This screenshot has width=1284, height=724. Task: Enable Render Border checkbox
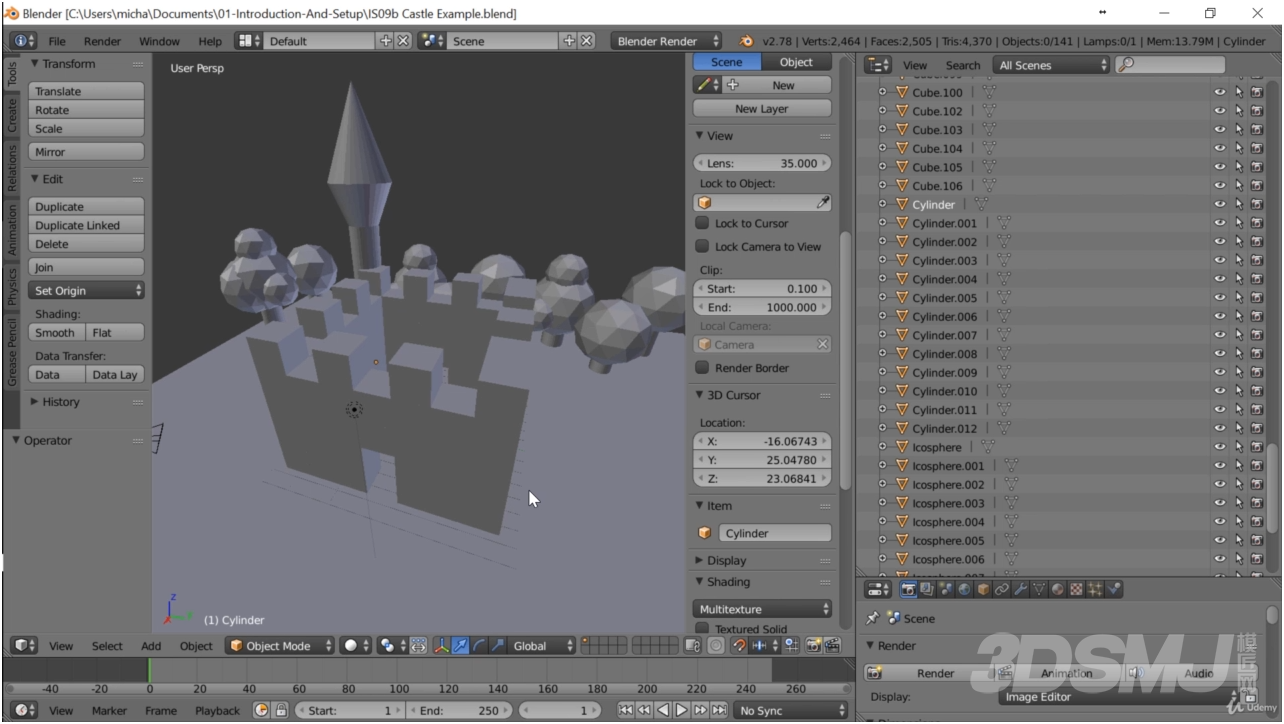(x=702, y=368)
